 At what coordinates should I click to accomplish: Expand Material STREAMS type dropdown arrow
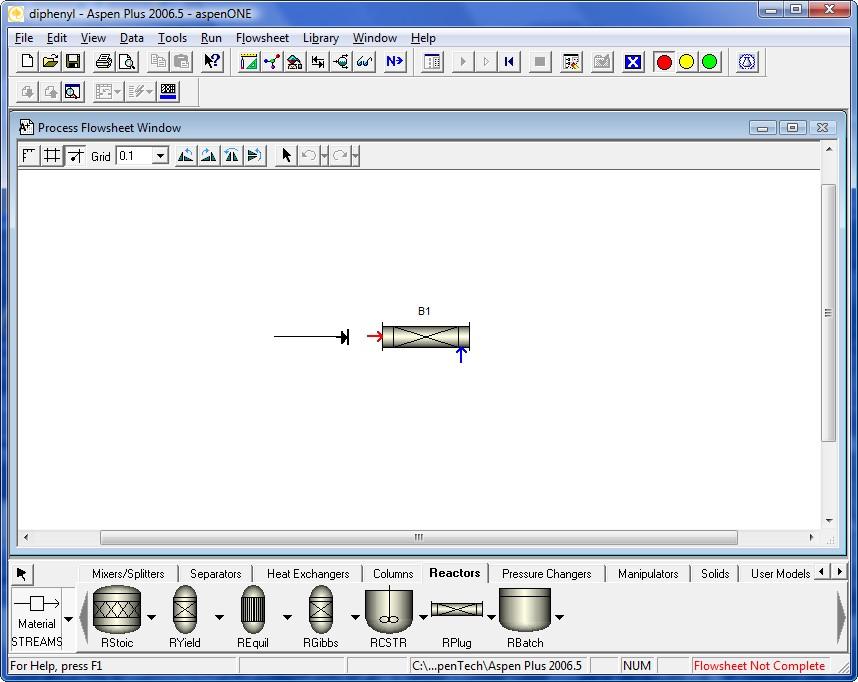coord(68,619)
